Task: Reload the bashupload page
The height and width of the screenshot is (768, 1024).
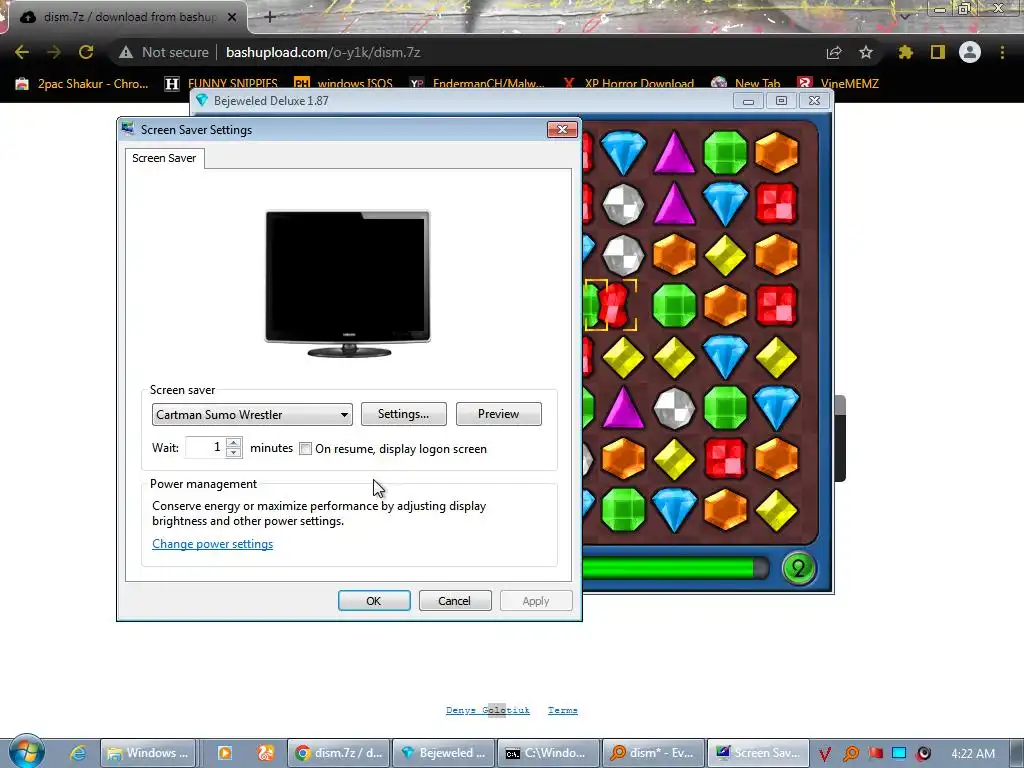Action: (86, 52)
